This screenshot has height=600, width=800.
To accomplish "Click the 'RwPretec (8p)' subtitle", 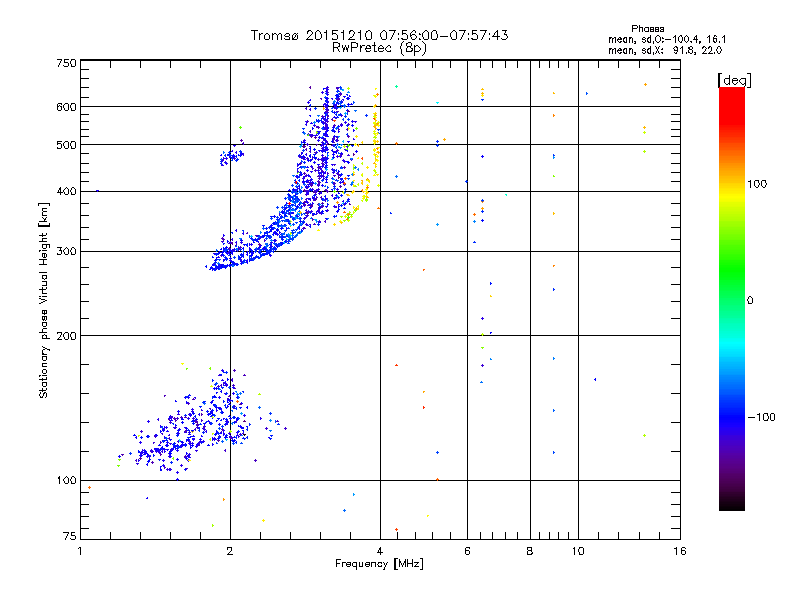I will 379,48.
